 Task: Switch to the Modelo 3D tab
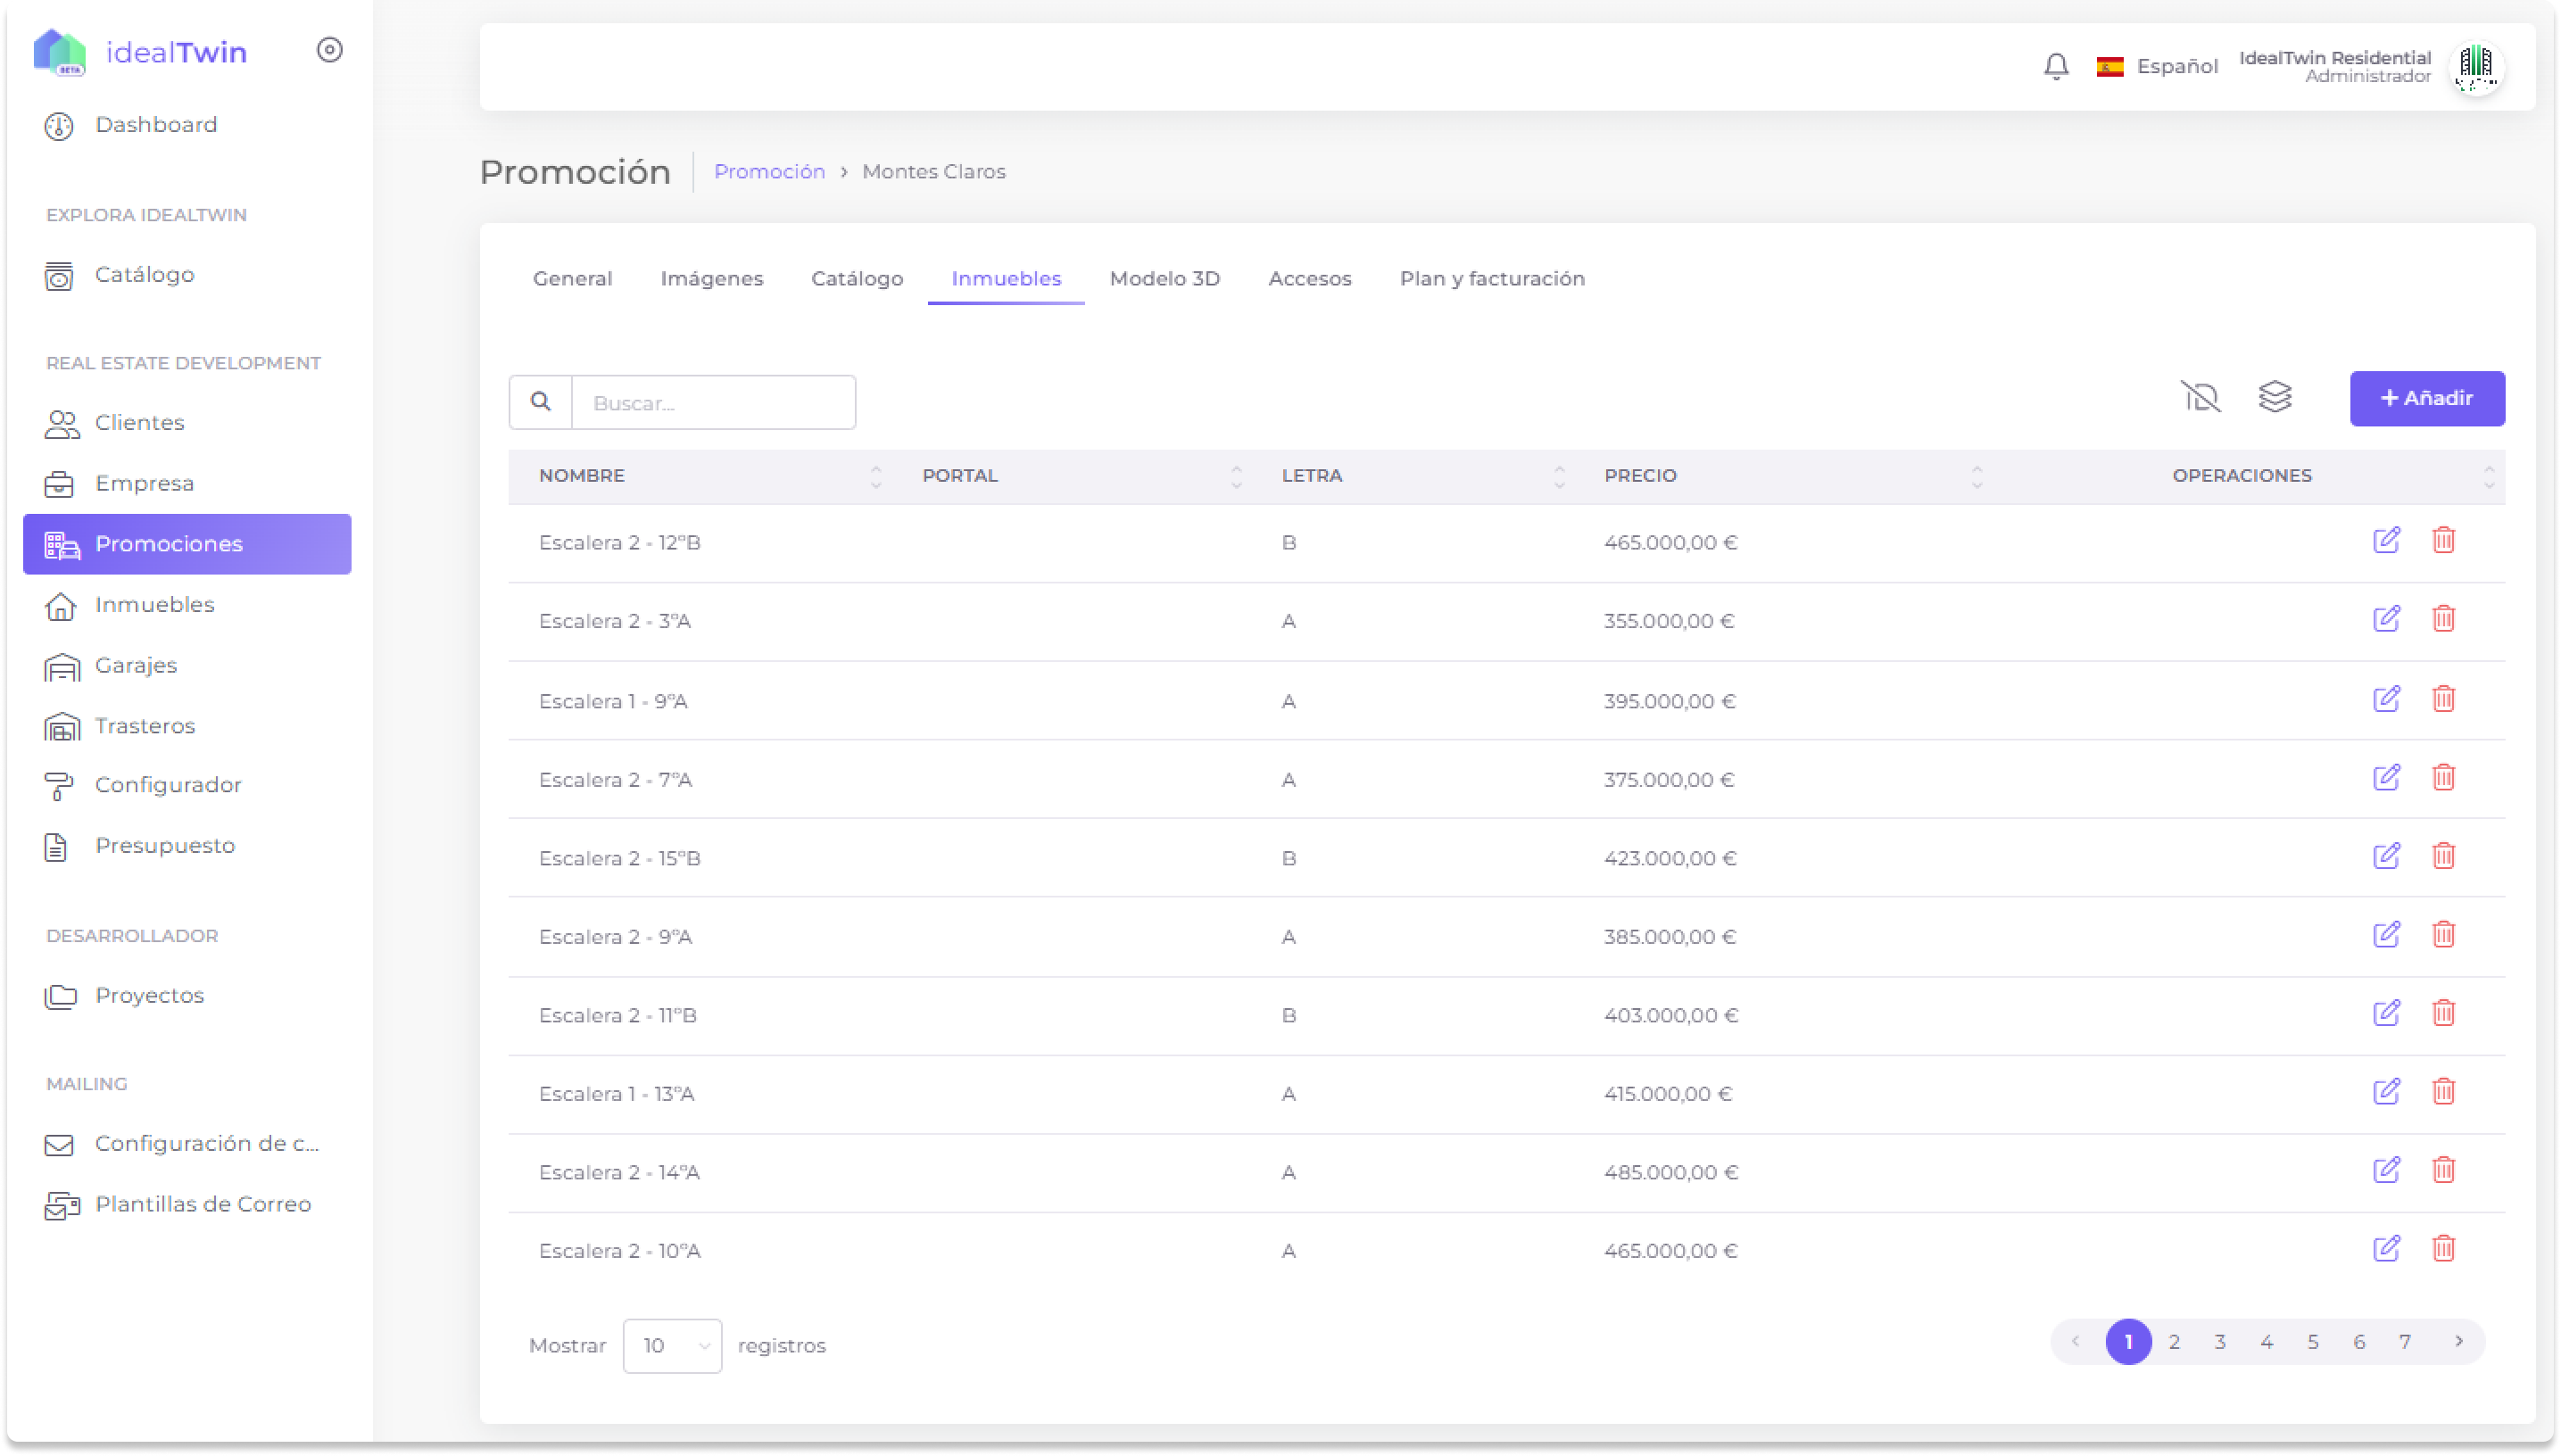(1164, 279)
